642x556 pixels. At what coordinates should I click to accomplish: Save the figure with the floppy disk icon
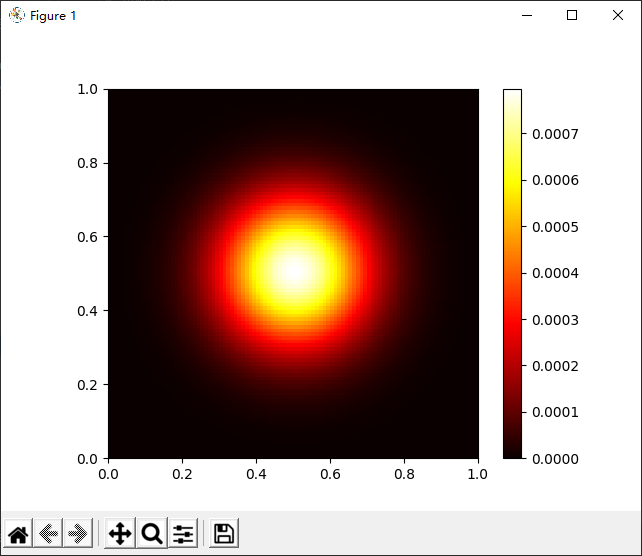(224, 533)
